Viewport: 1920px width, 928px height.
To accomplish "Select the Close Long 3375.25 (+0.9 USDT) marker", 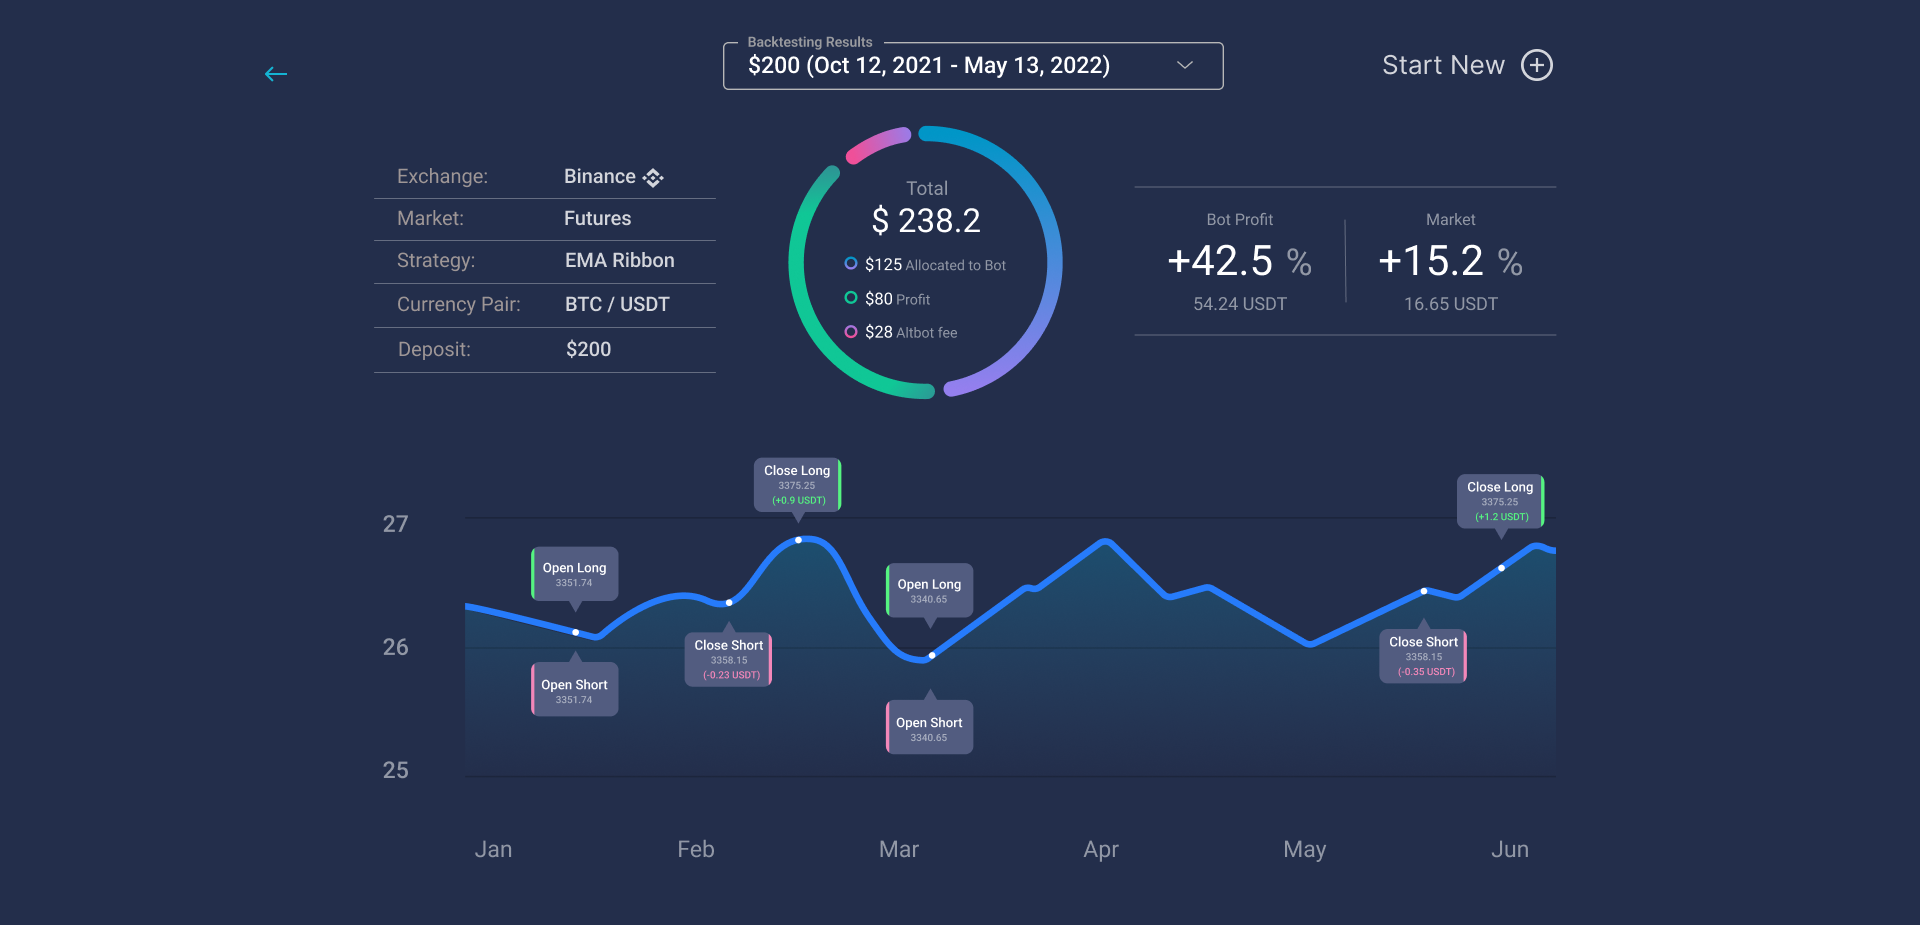I will point(797,485).
